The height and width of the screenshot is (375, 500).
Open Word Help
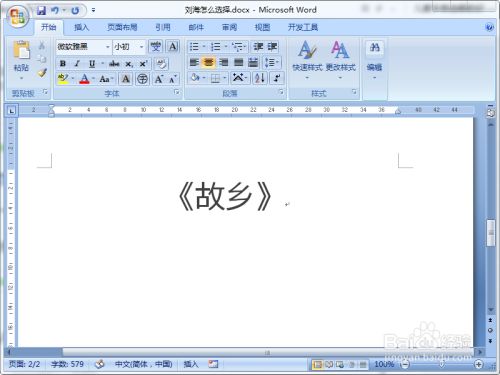coord(489,27)
